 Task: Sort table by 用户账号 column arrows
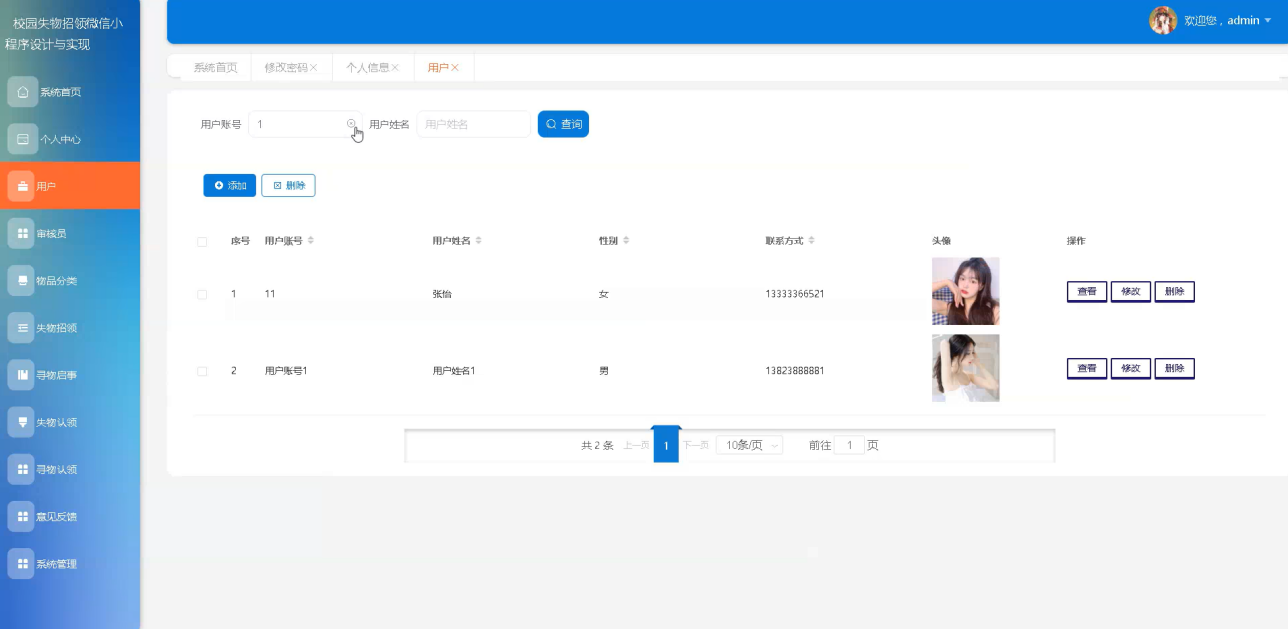(x=310, y=241)
